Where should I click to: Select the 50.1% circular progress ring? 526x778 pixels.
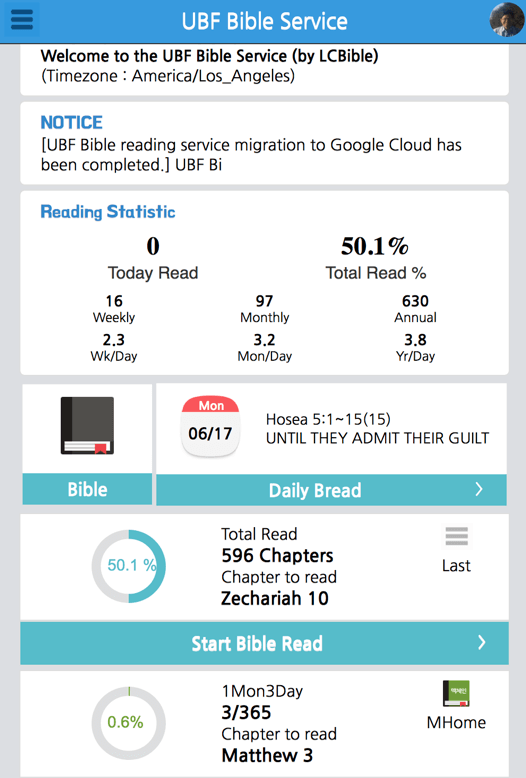pos(129,566)
